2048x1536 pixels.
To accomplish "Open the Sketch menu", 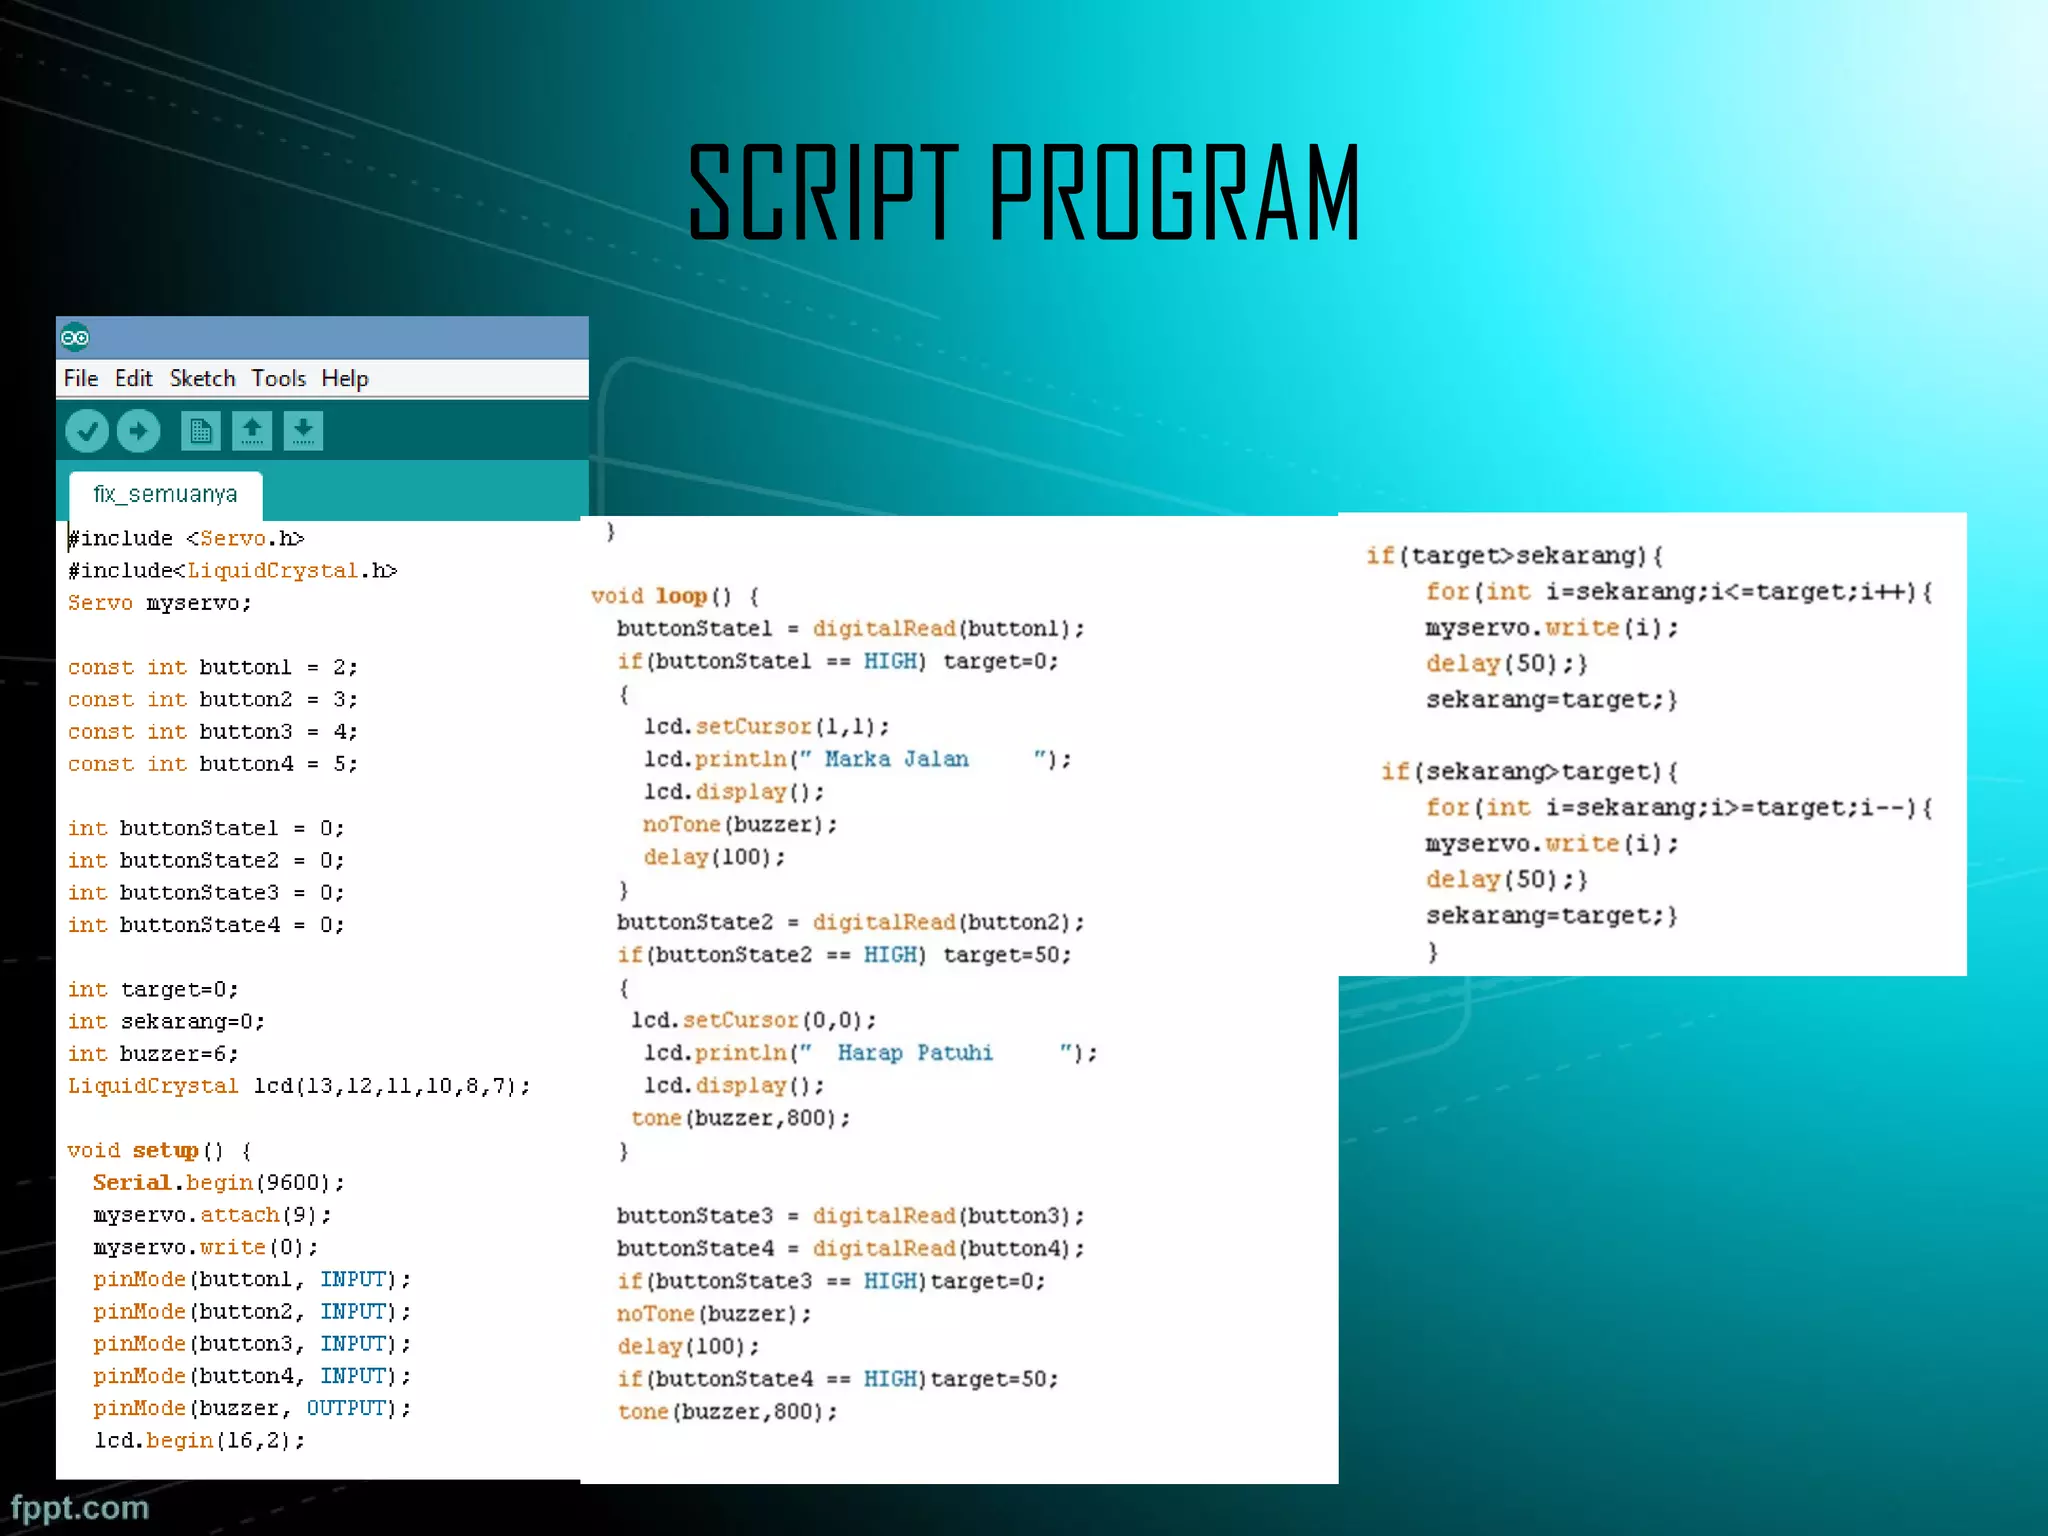I will pyautogui.click(x=202, y=379).
